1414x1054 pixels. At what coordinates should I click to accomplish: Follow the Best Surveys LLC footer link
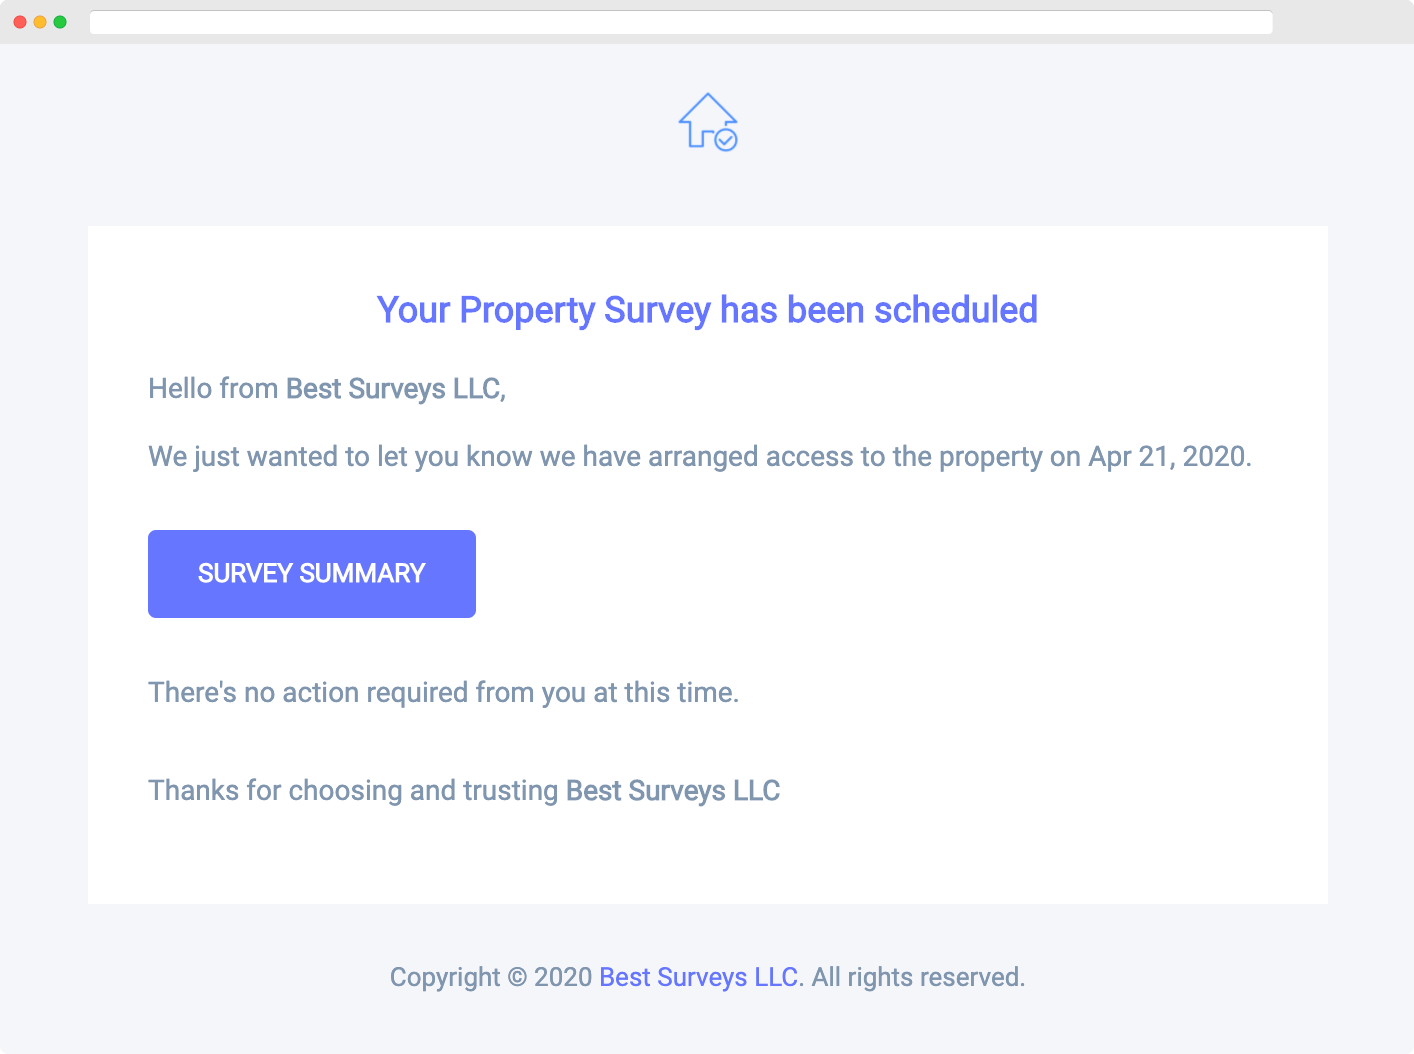click(699, 977)
